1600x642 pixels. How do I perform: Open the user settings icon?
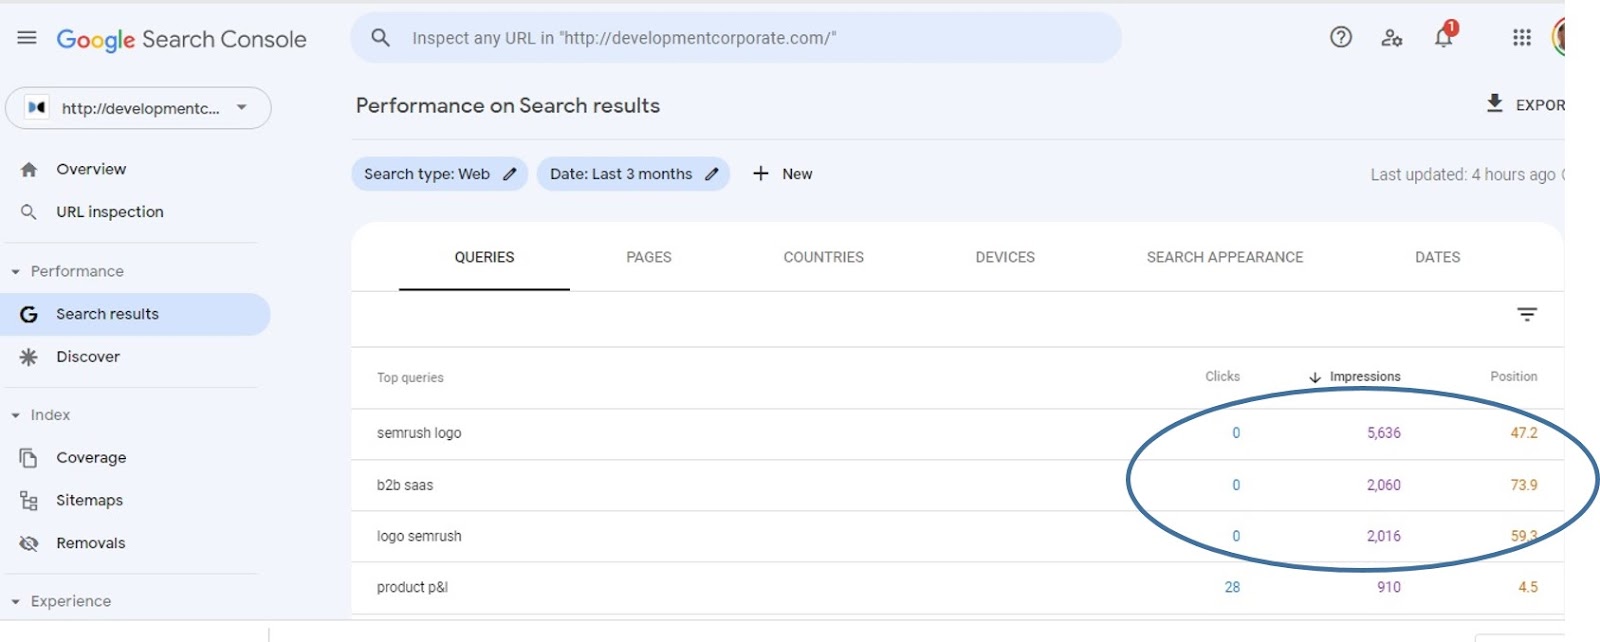coord(1392,38)
